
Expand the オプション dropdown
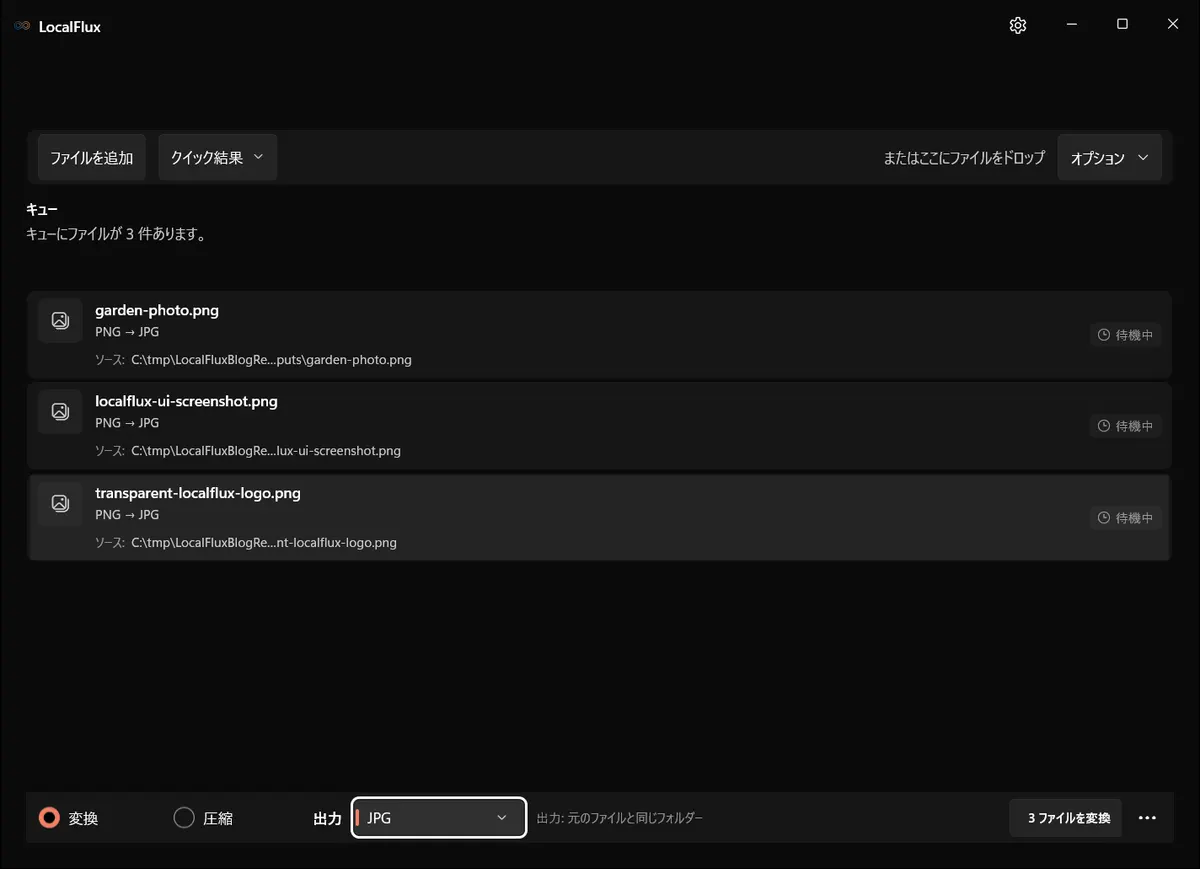point(1109,158)
